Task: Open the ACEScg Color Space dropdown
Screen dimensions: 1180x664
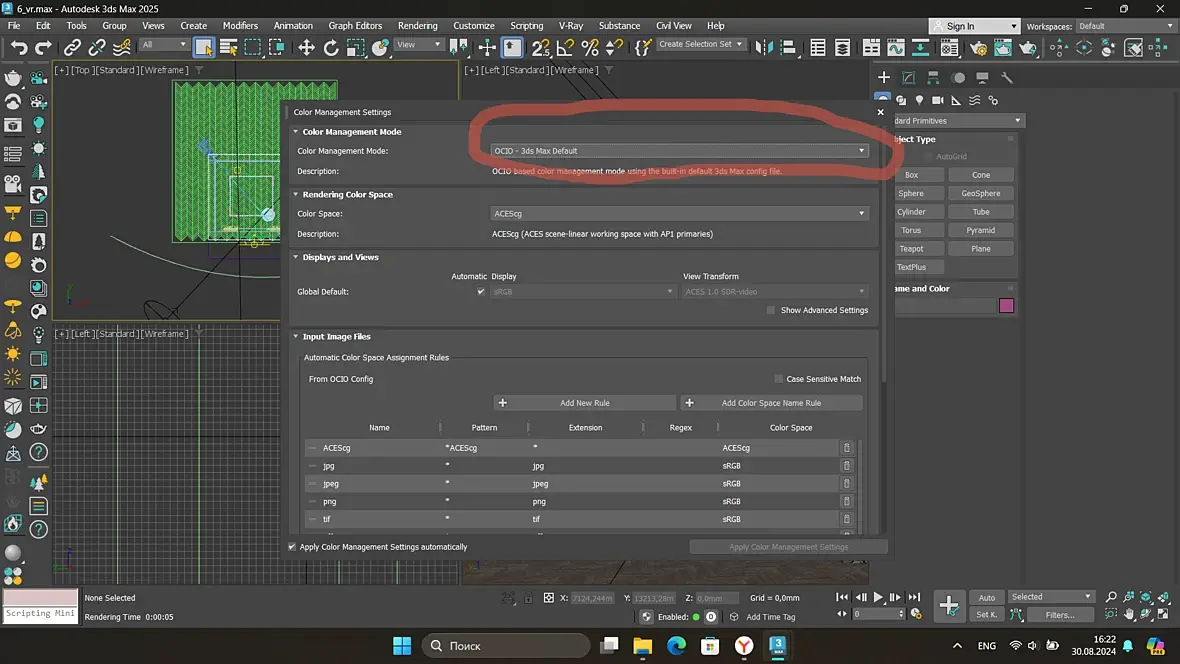Action: 679,214
